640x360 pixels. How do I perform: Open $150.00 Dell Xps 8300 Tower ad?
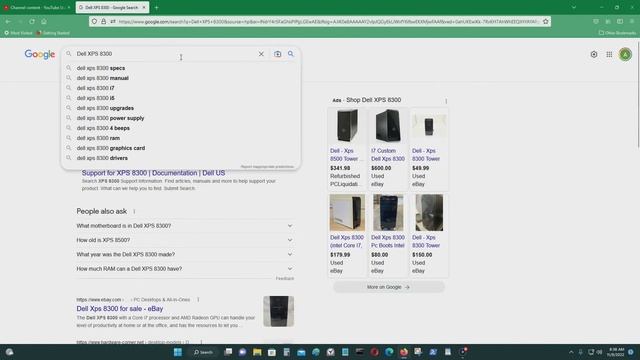[x=429, y=236]
